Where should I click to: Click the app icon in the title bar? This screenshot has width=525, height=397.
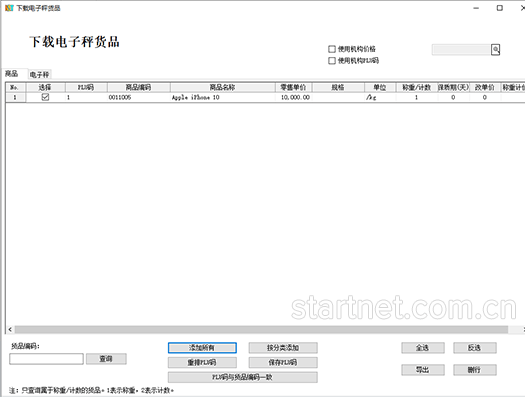click(9, 8)
